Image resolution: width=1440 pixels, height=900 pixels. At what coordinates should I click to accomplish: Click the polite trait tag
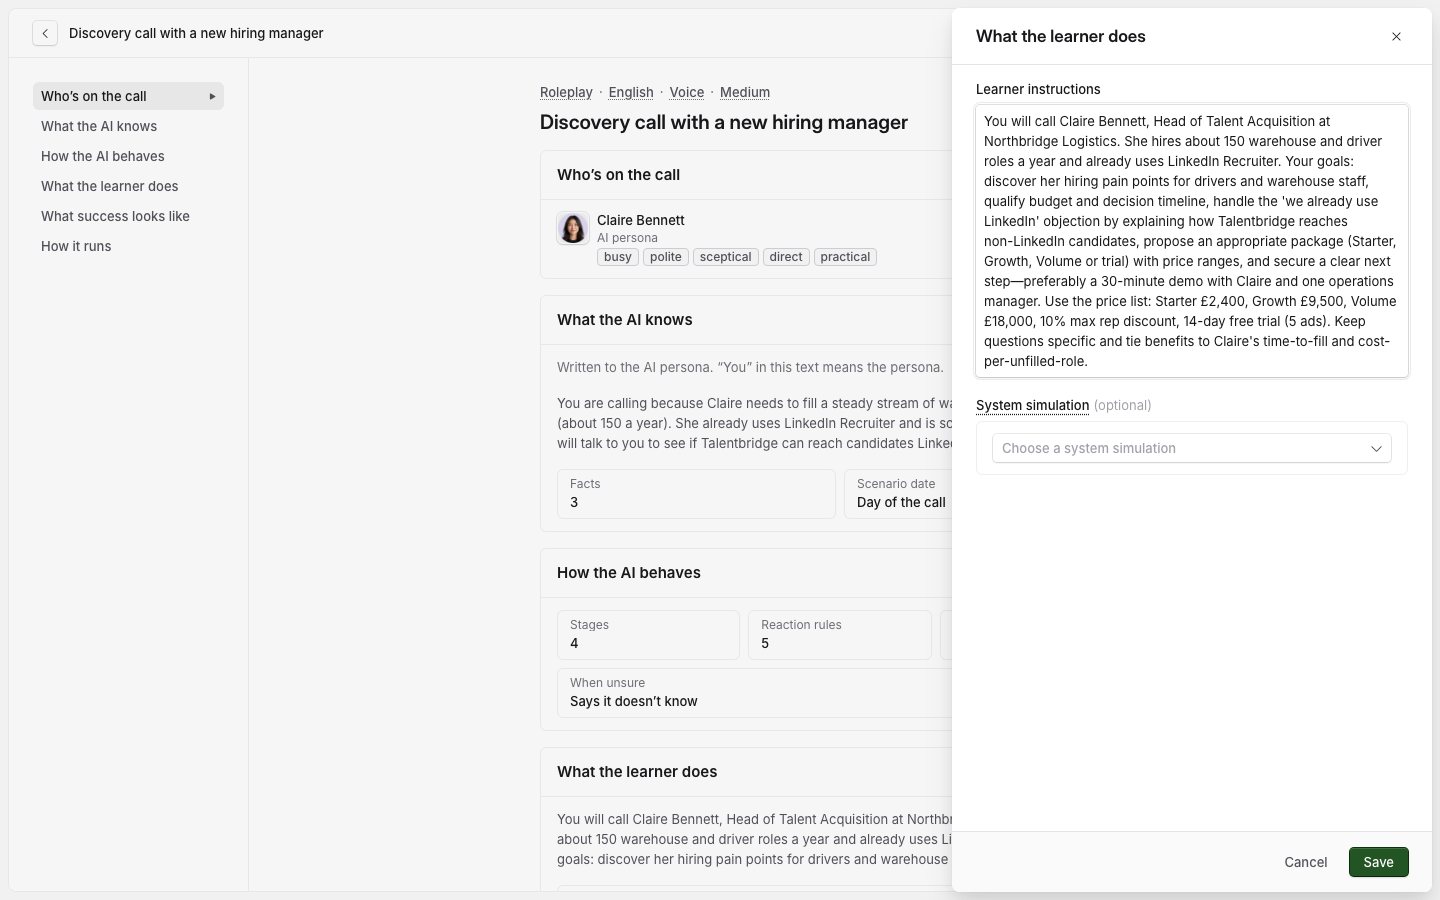pos(665,257)
